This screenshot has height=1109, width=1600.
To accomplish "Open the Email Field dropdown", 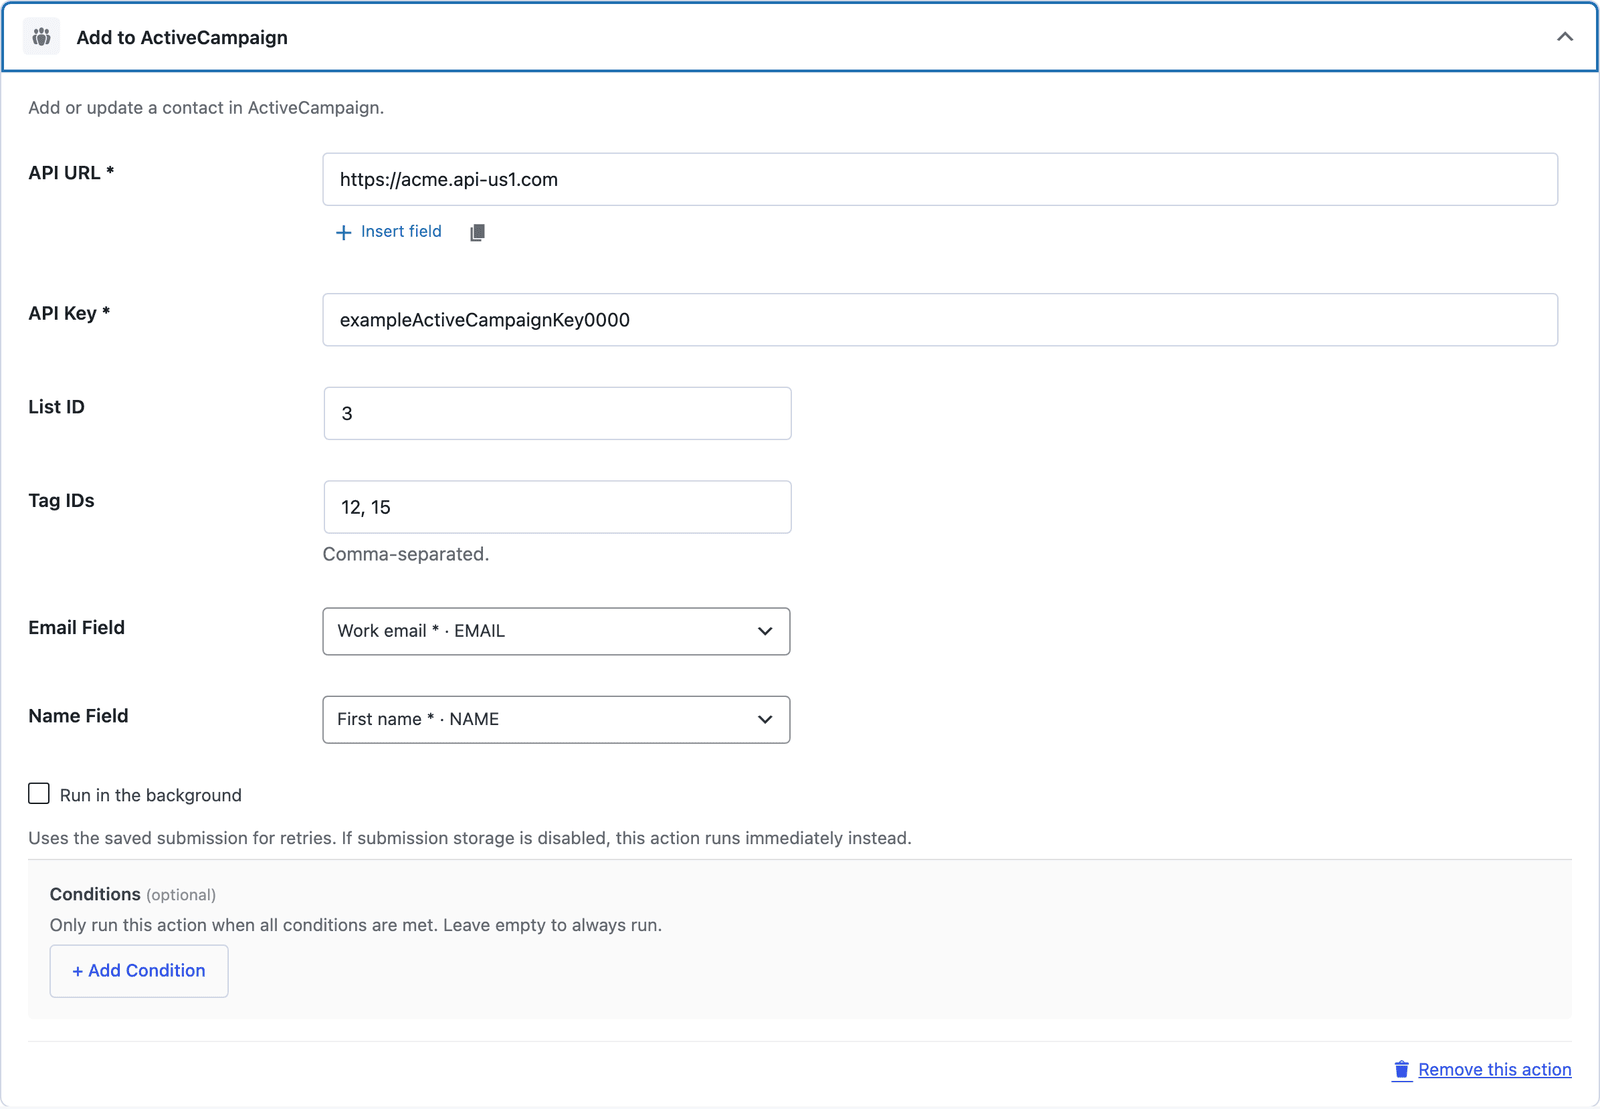I will pyautogui.click(x=556, y=631).
